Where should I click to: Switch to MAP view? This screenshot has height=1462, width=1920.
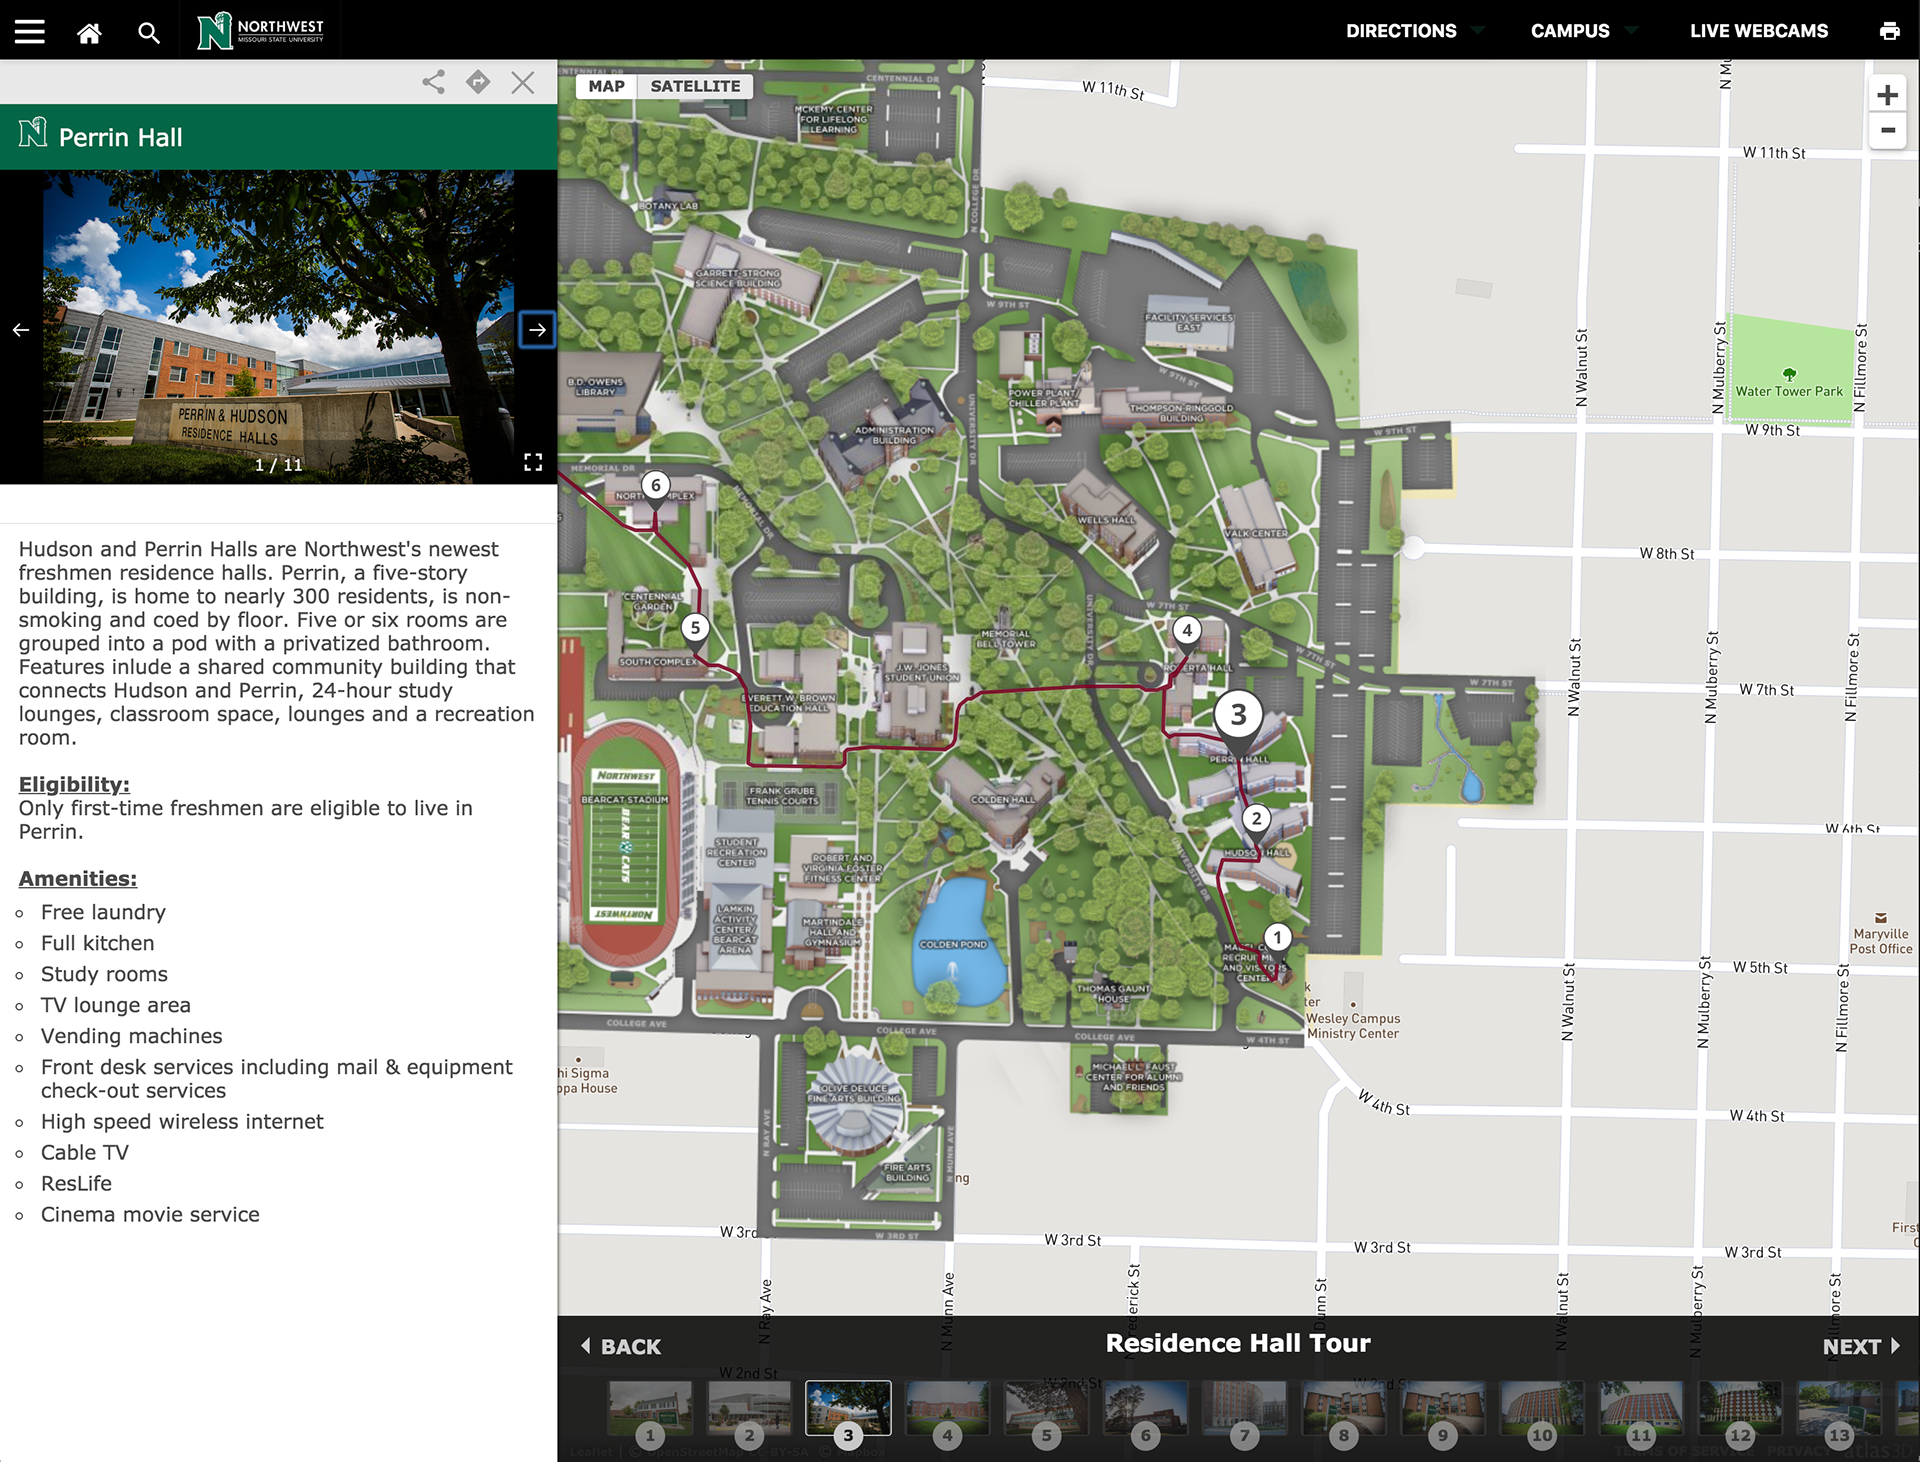click(x=606, y=86)
